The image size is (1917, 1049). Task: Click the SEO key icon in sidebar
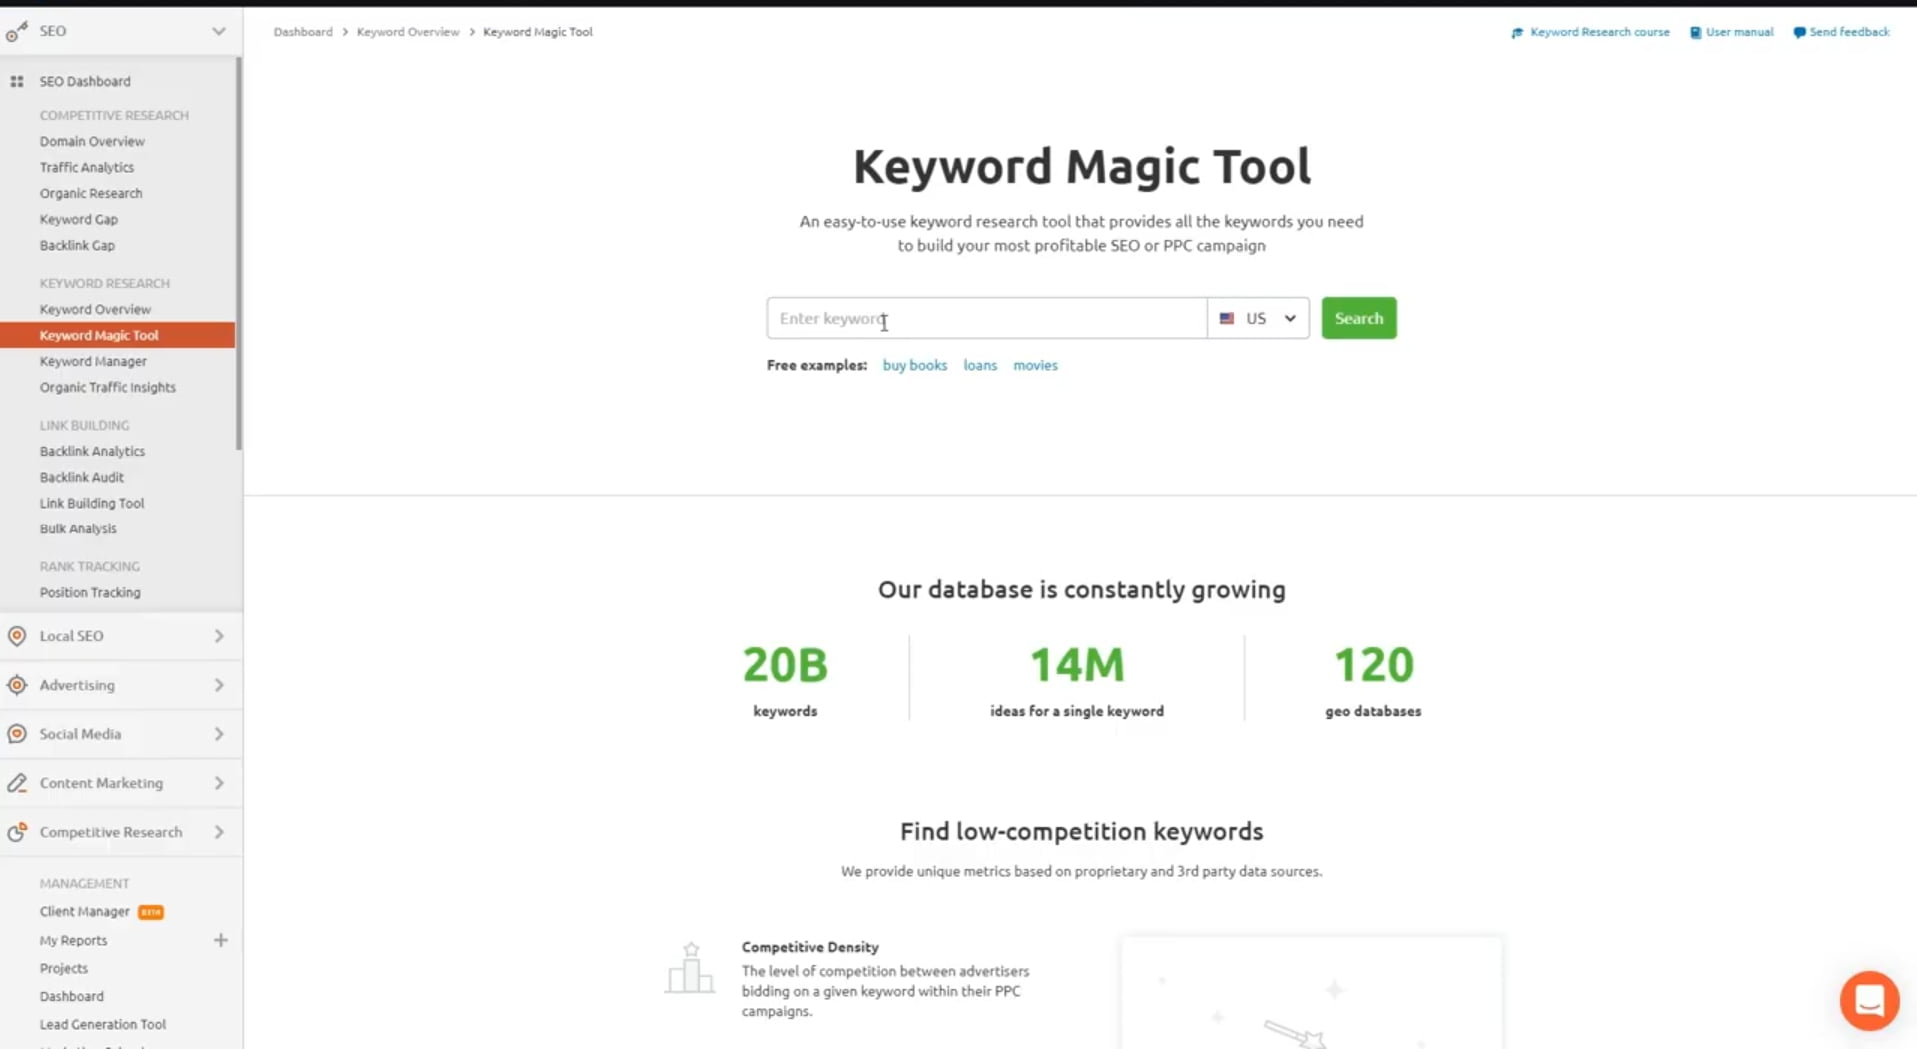pyautogui.click(x=16, y=32)
